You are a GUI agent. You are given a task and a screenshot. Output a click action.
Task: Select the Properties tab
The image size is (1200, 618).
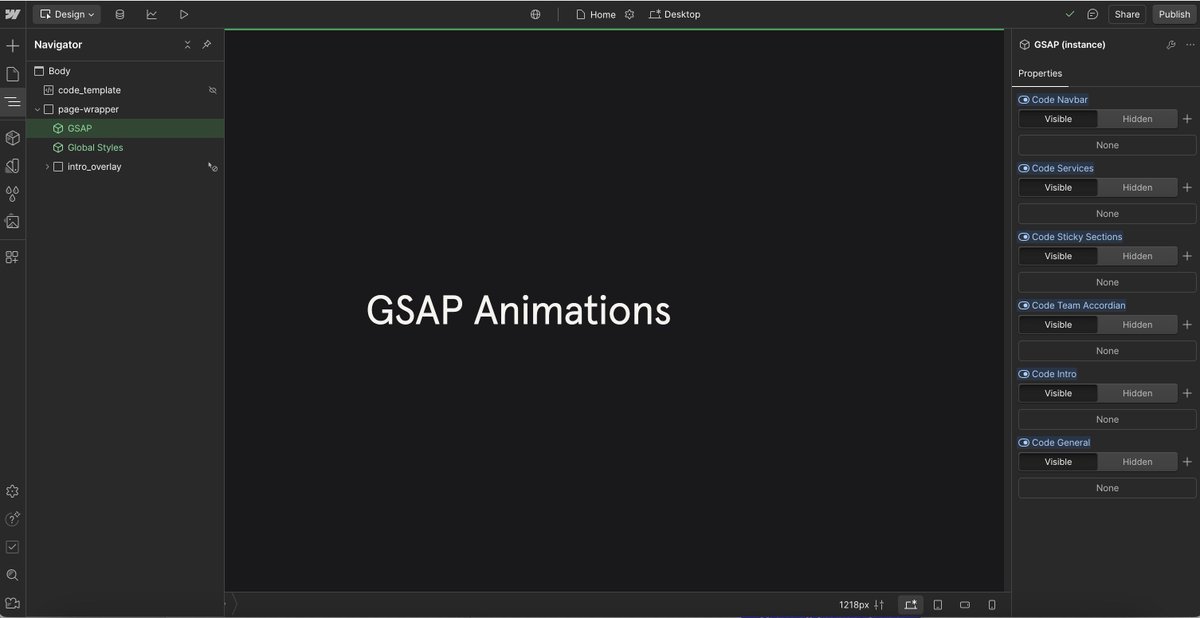(x=1040, y=73)
